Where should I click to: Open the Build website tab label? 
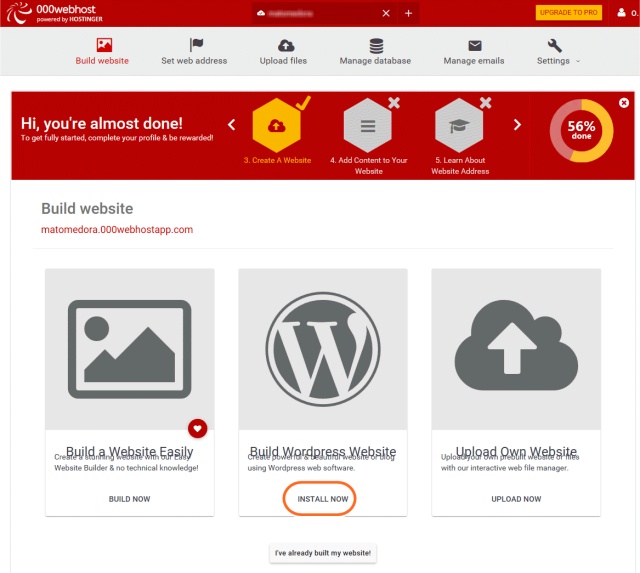click(102, 61)
